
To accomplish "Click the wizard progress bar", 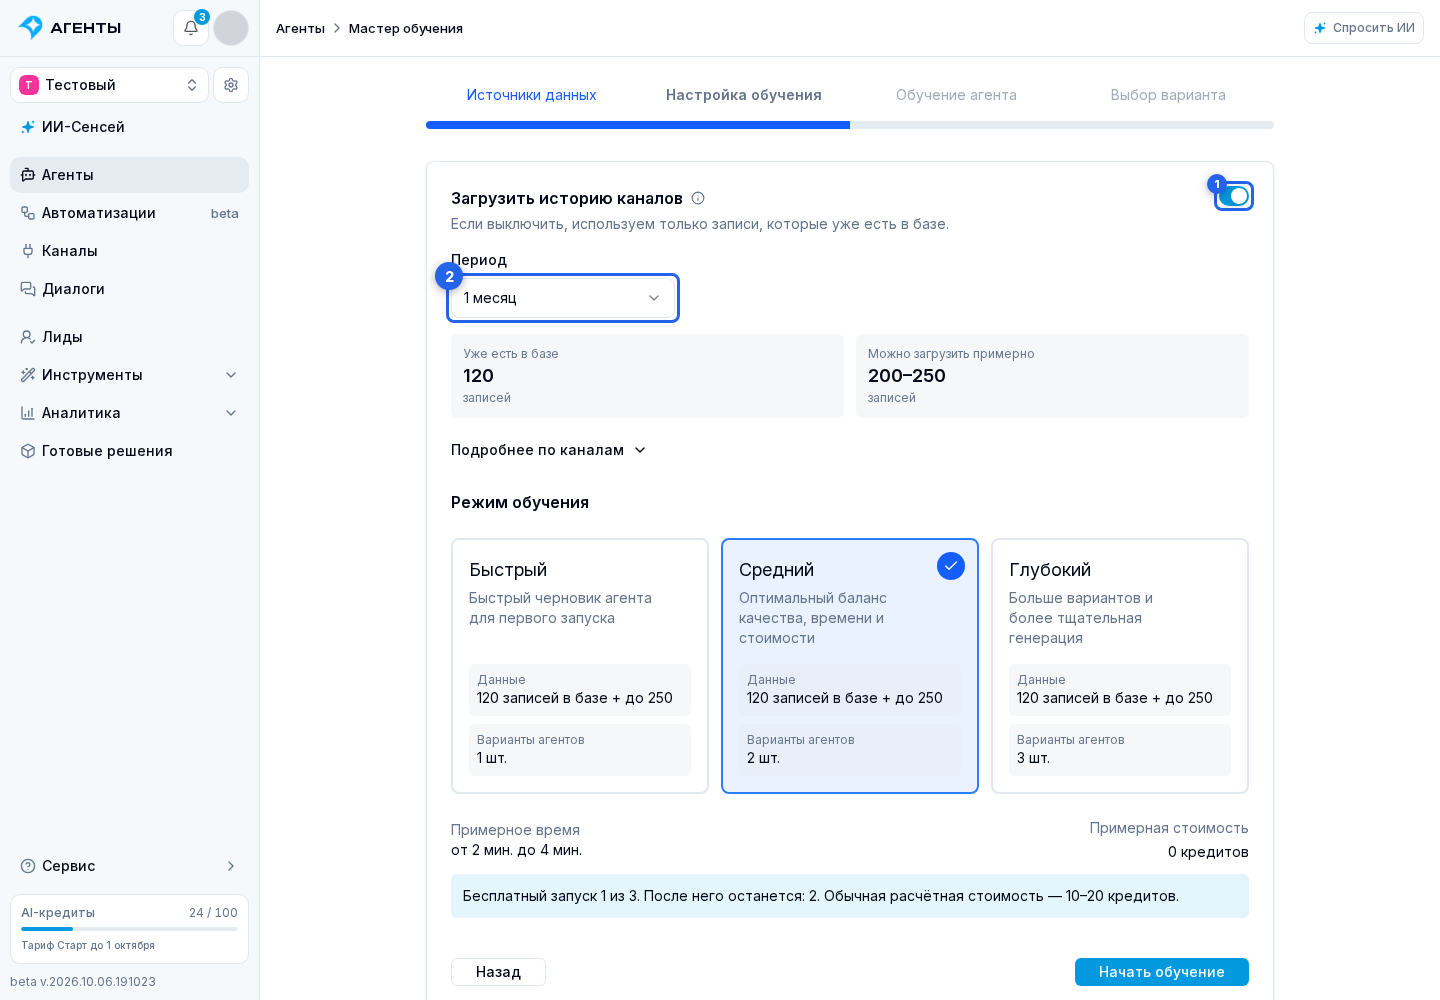I will coord(850,125).
